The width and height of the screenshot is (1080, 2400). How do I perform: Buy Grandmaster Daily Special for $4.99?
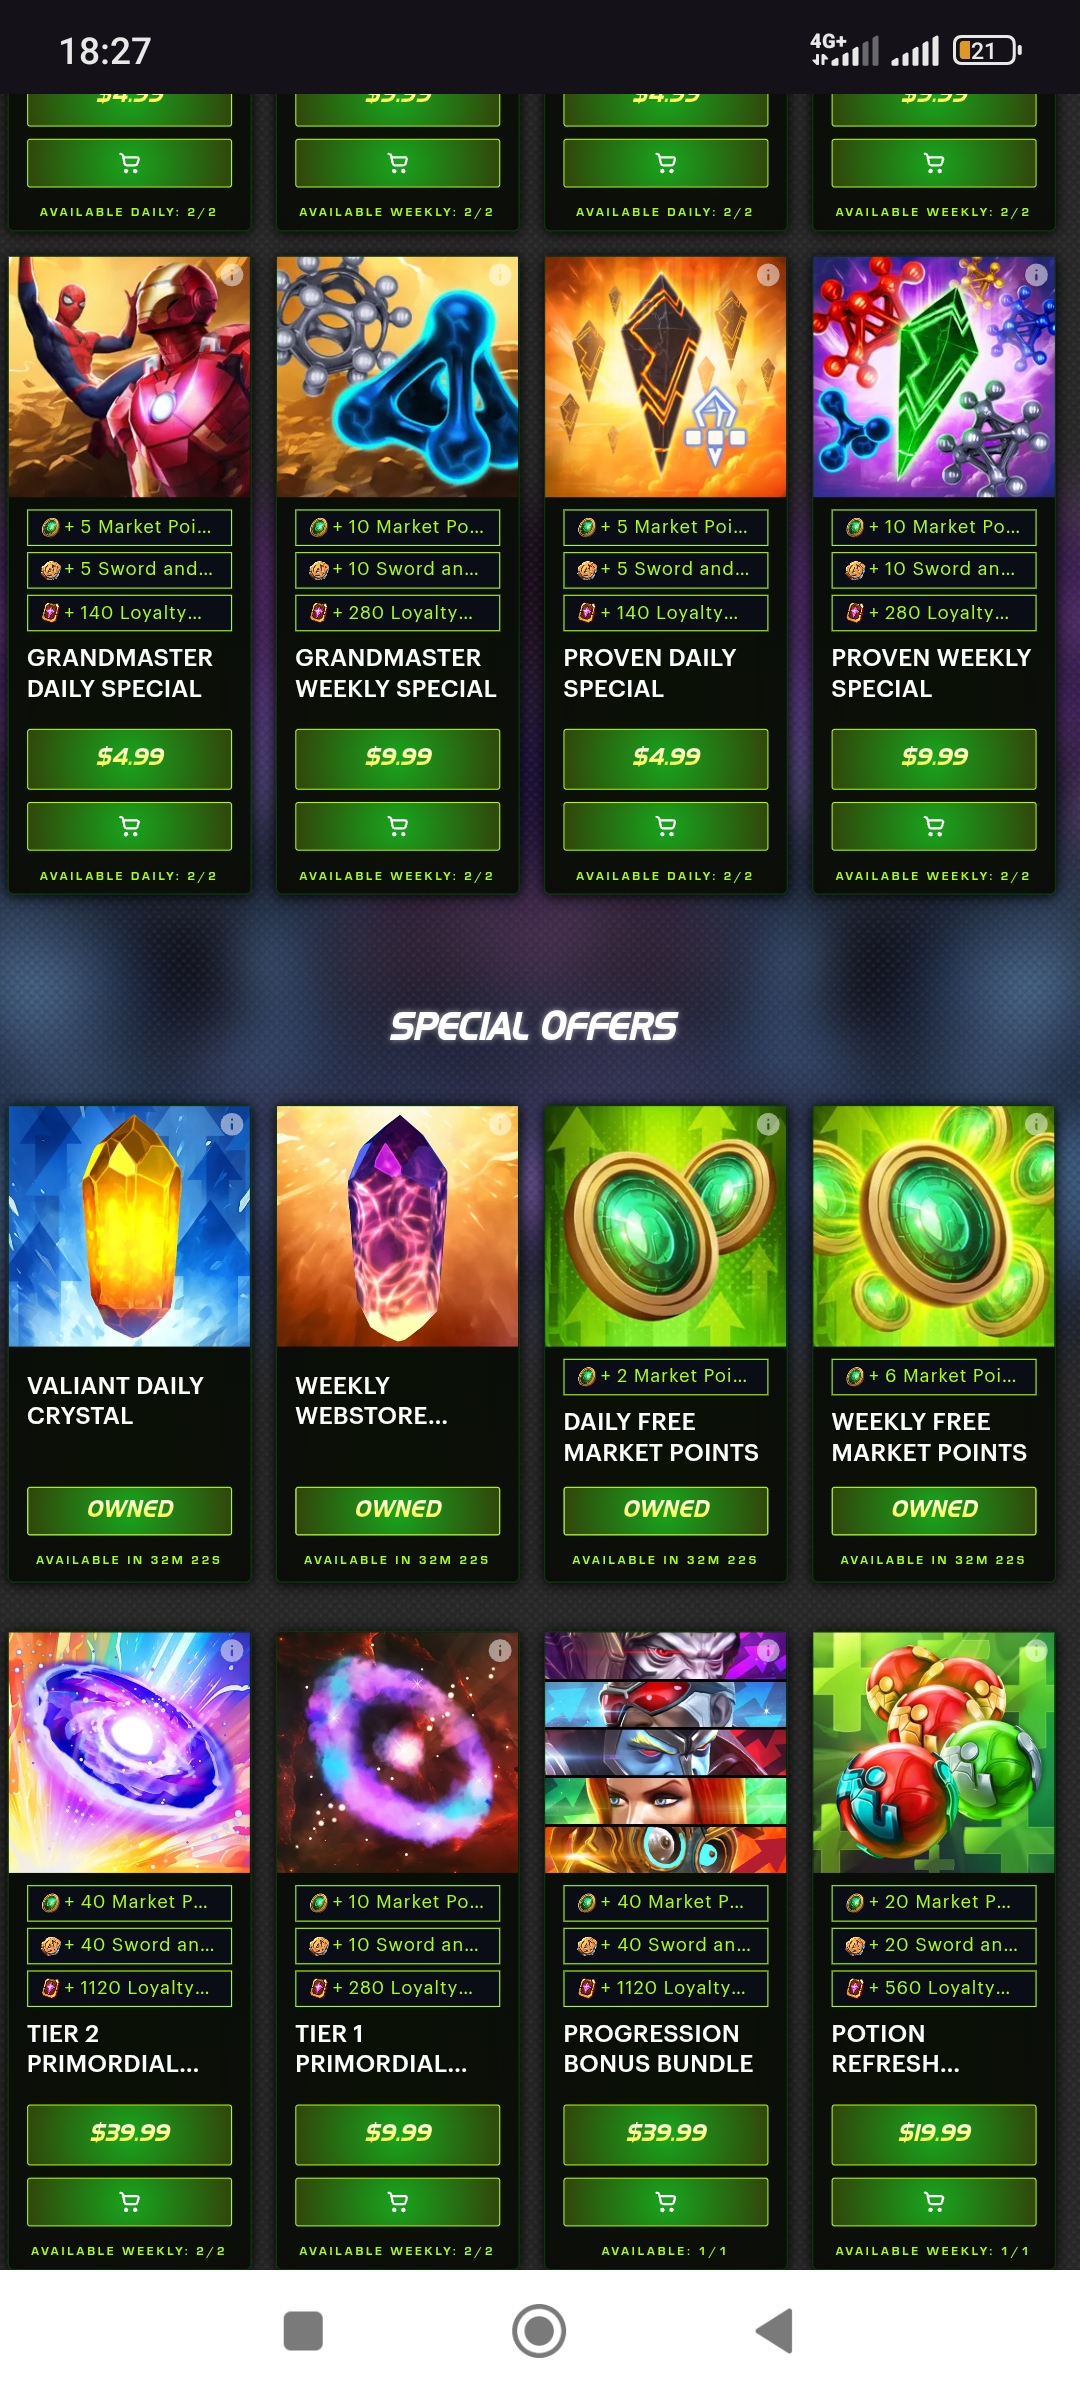pos(129,758)
